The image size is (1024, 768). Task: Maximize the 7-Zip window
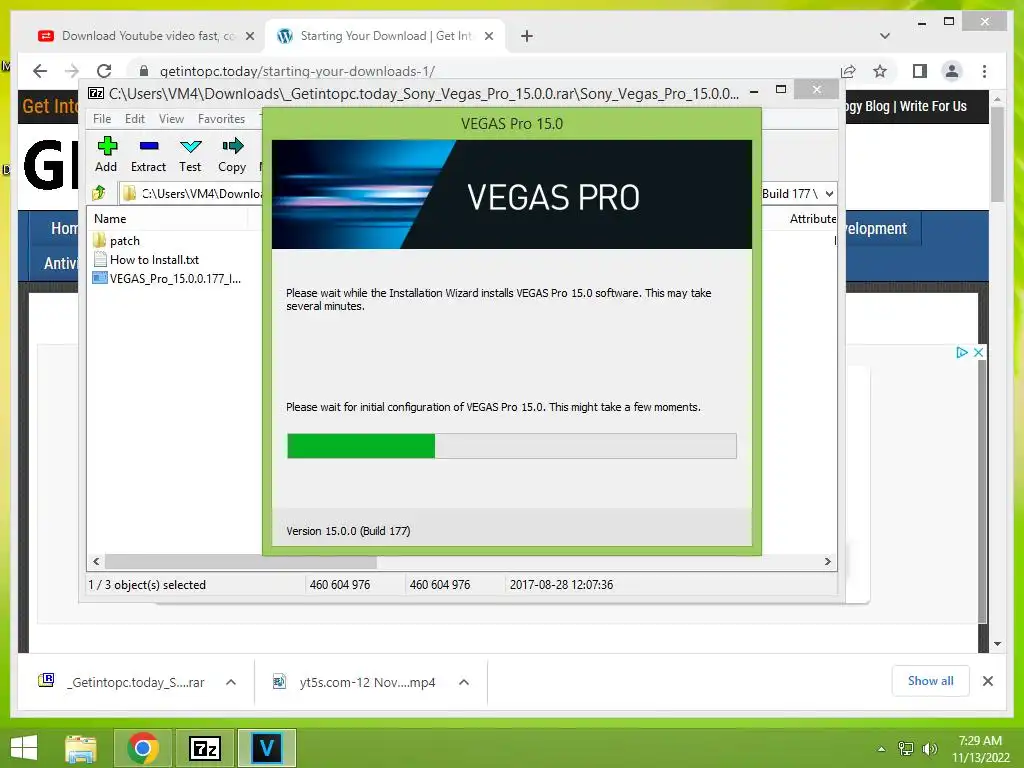(781, 89)
